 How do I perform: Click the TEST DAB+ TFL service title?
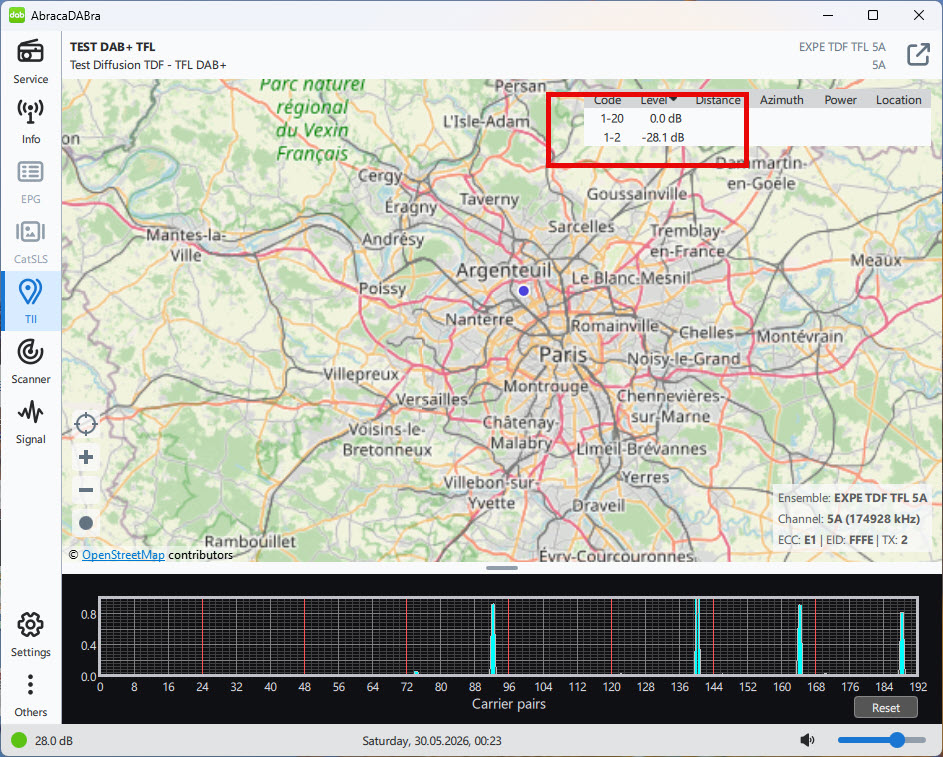pyautogui.click(x=112, y=47)
